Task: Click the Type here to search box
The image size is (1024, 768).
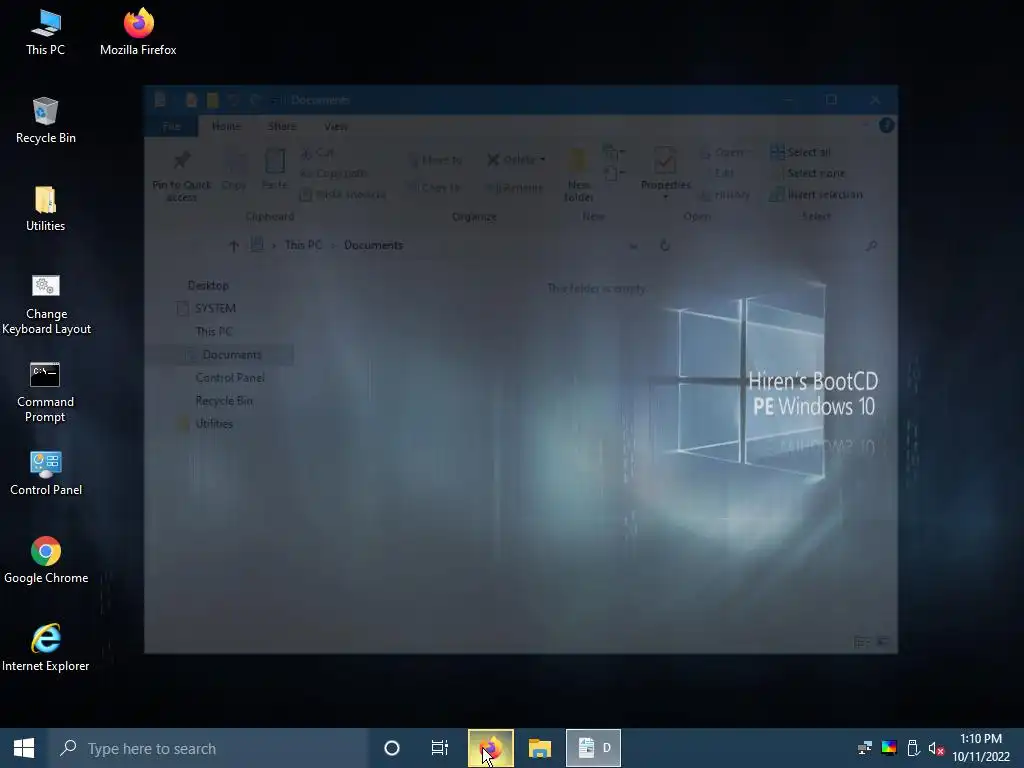Action: point(209,748)
